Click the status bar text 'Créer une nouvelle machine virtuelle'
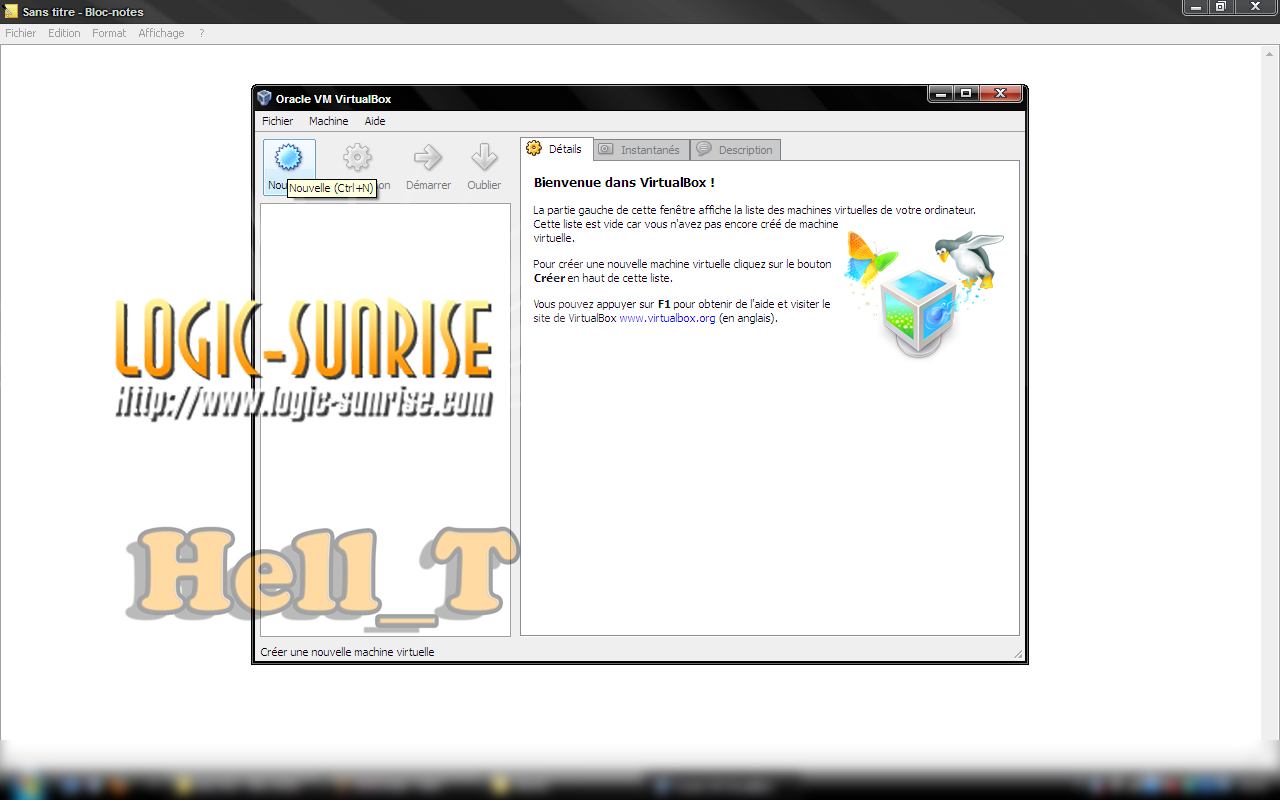 (x=347, y=652)
